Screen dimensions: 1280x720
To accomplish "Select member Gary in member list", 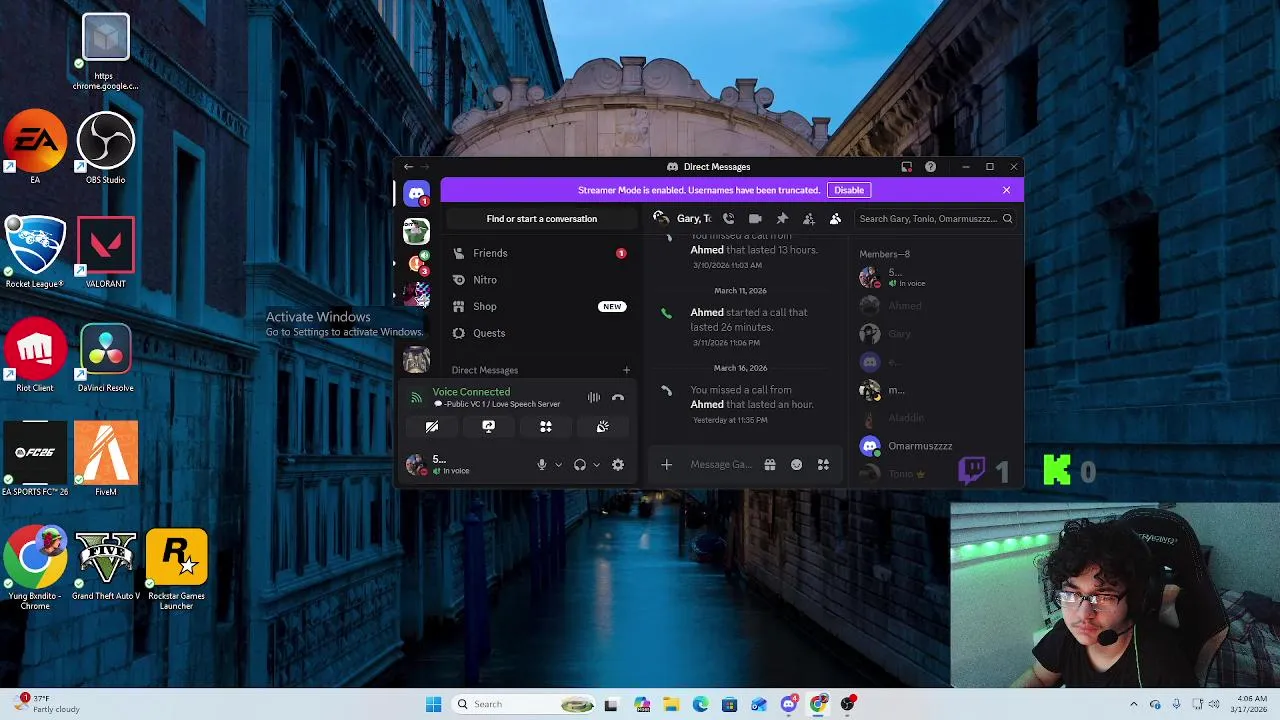I will click(937, 334).
